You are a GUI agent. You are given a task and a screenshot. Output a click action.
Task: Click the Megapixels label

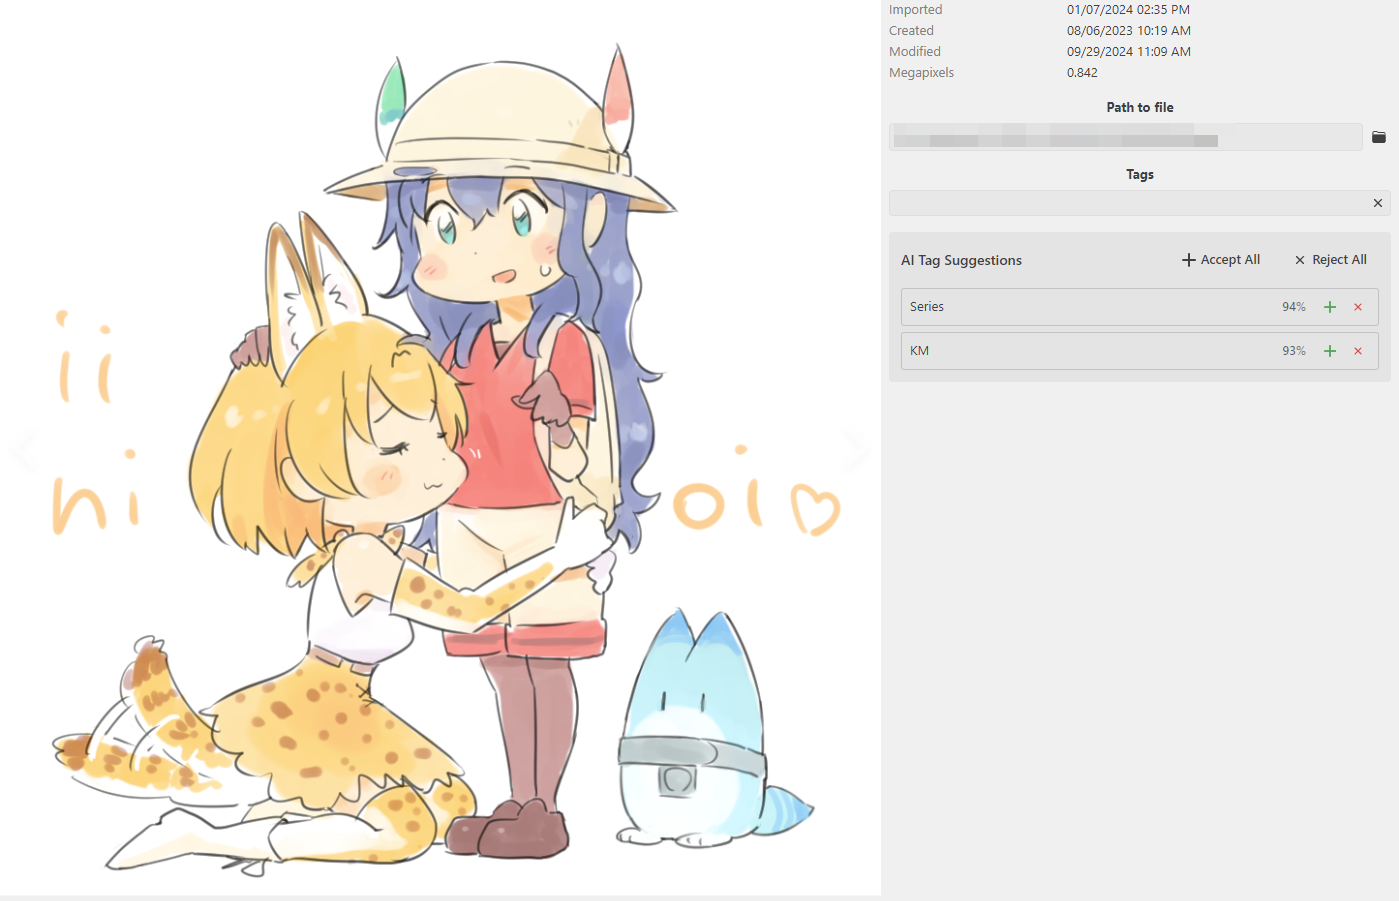(922, 73)
